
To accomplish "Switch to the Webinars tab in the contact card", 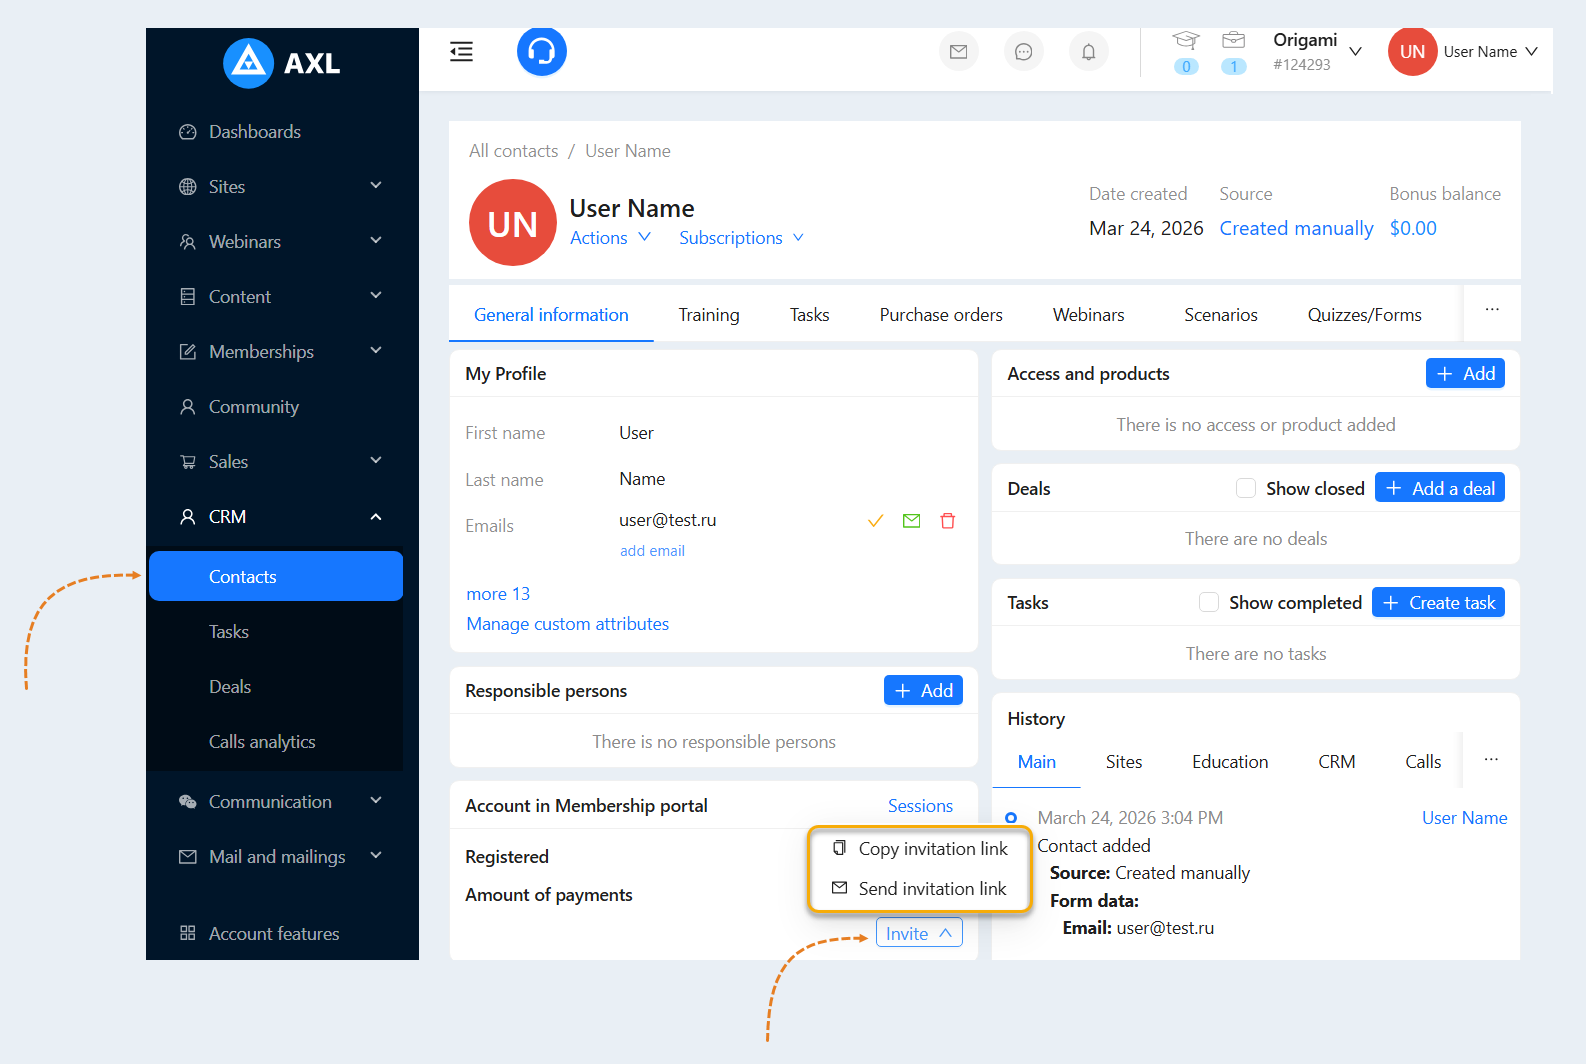I will [1088, 315].
